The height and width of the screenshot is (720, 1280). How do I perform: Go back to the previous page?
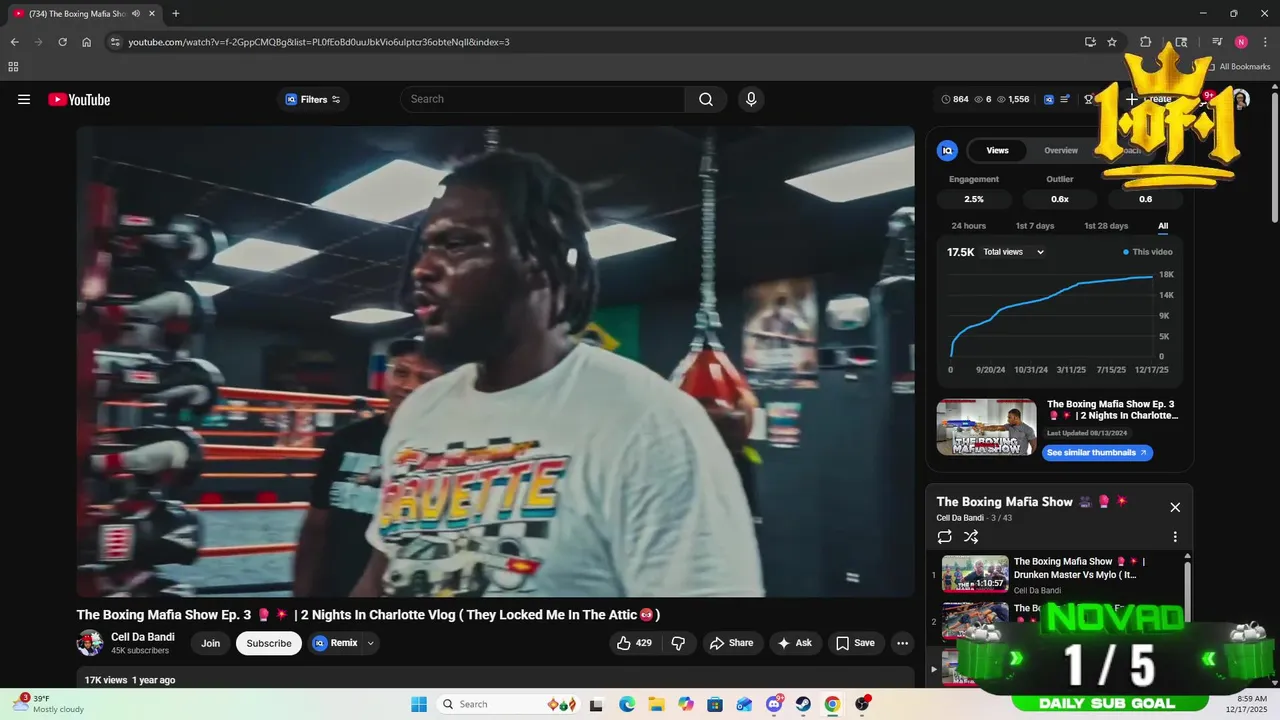point(14,42)
